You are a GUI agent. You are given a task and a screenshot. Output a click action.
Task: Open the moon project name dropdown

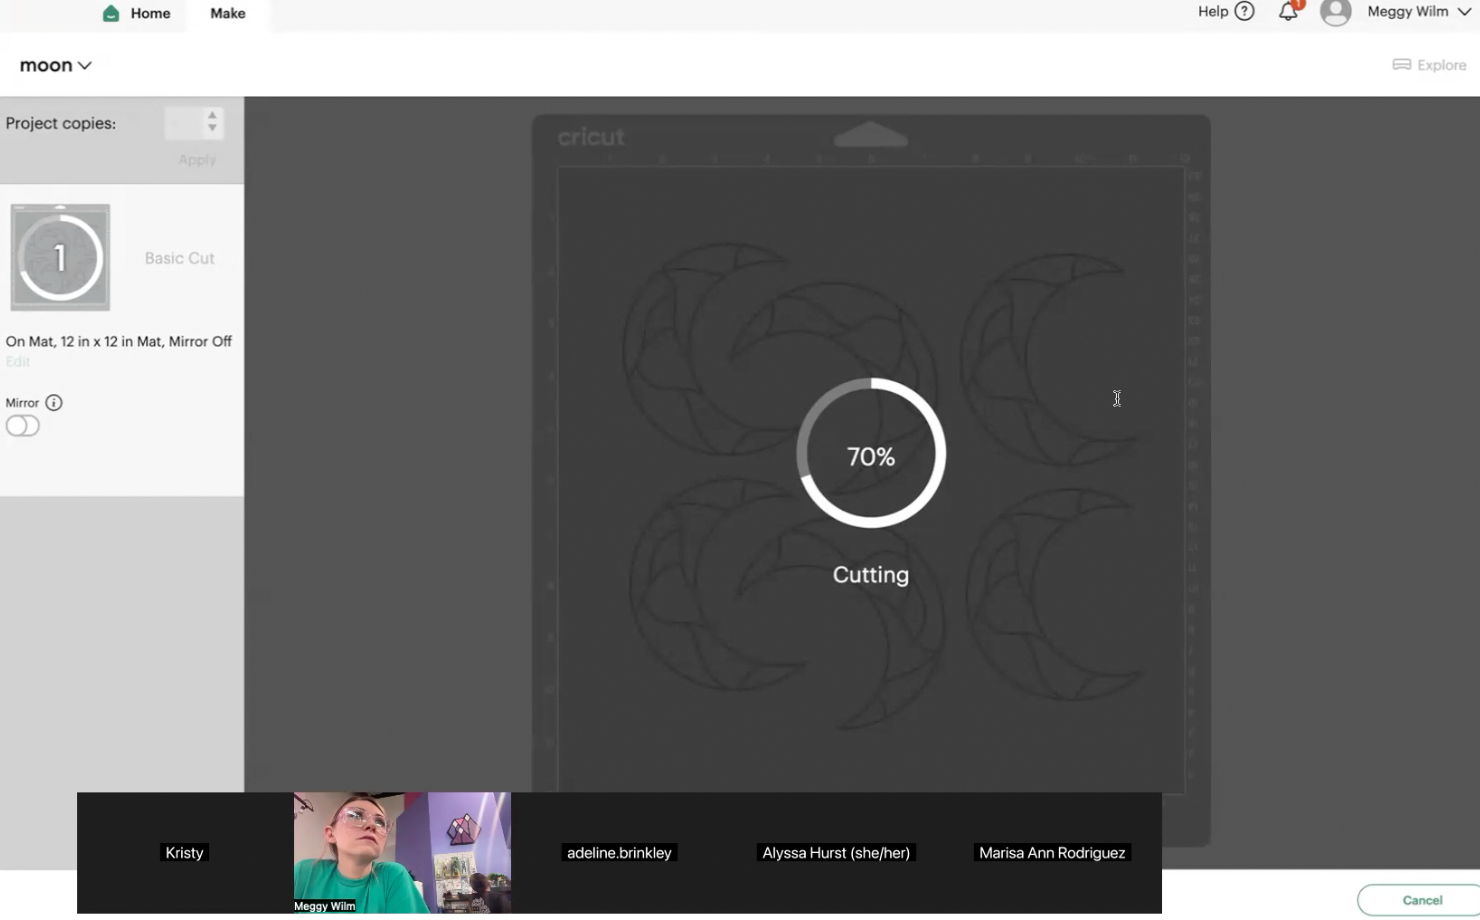click(x=56, y=65)
